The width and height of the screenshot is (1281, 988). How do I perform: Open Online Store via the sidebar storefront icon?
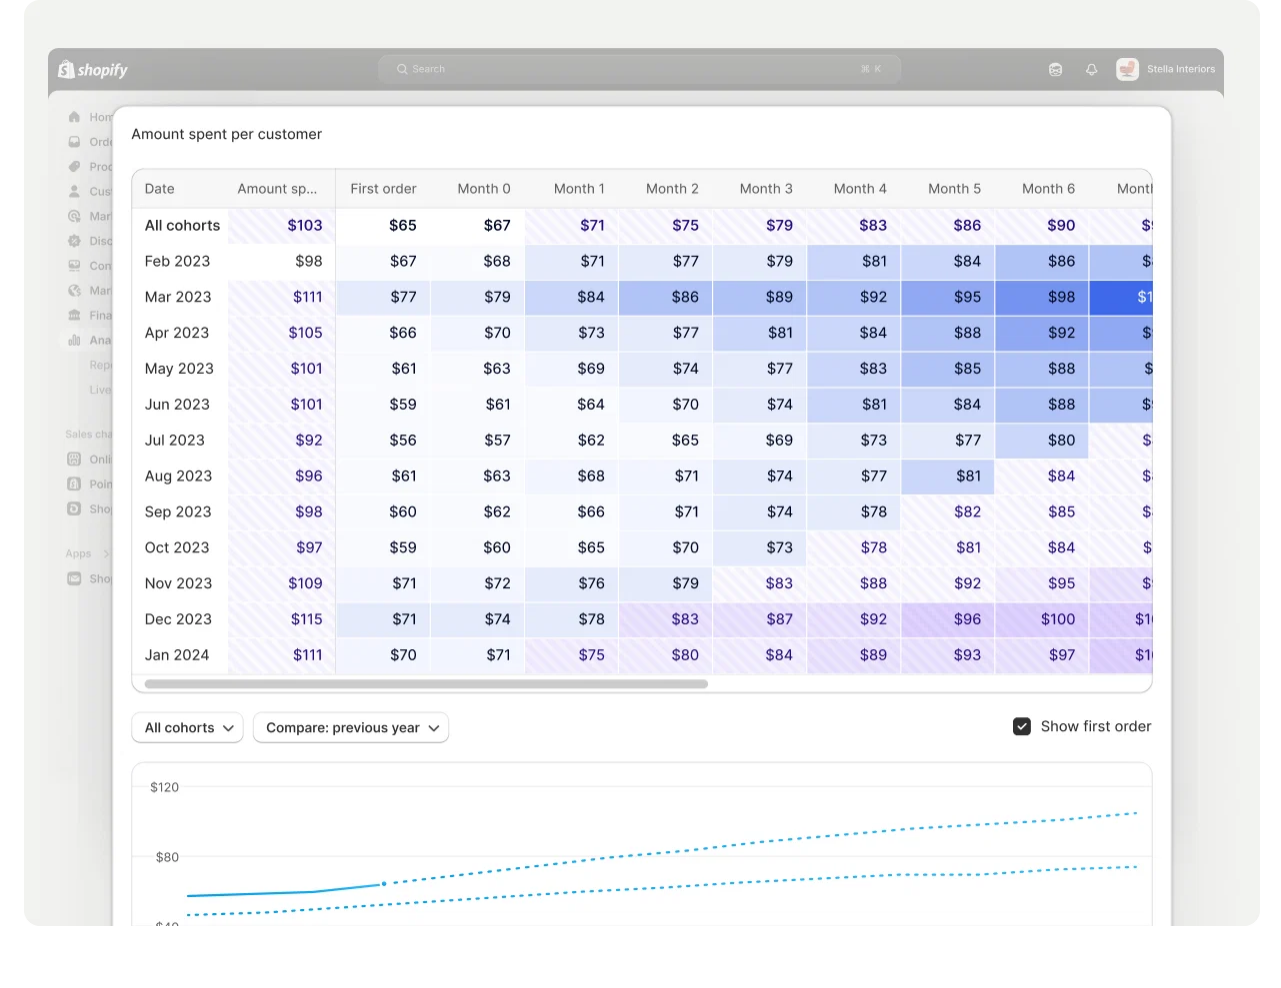(74, 459)
